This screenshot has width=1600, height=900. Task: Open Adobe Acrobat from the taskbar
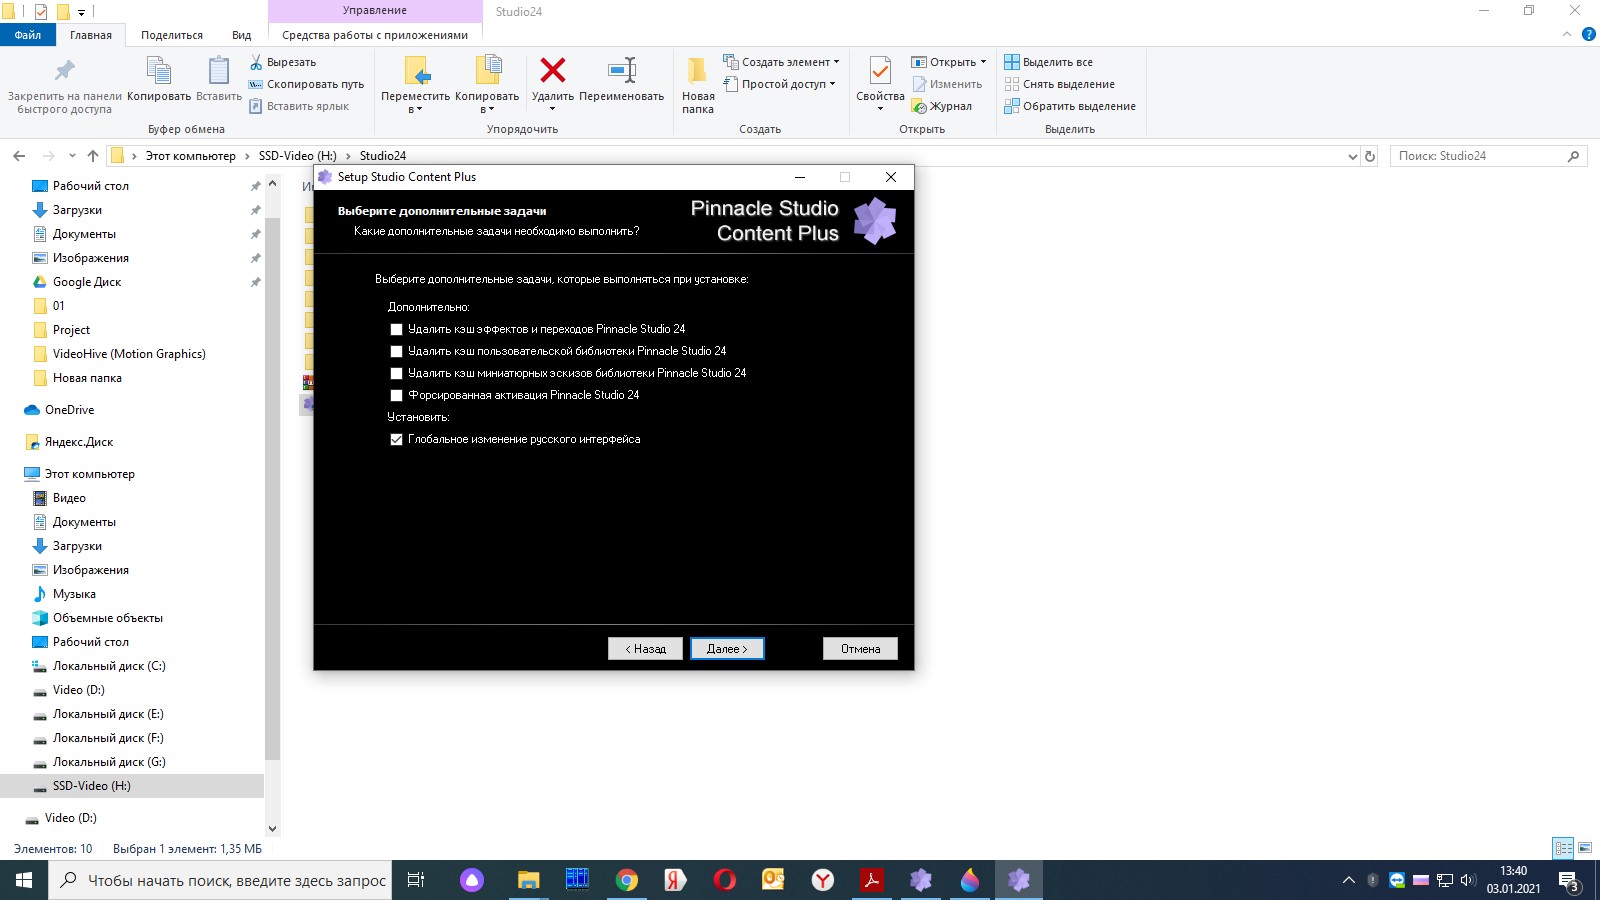[872, 880]
